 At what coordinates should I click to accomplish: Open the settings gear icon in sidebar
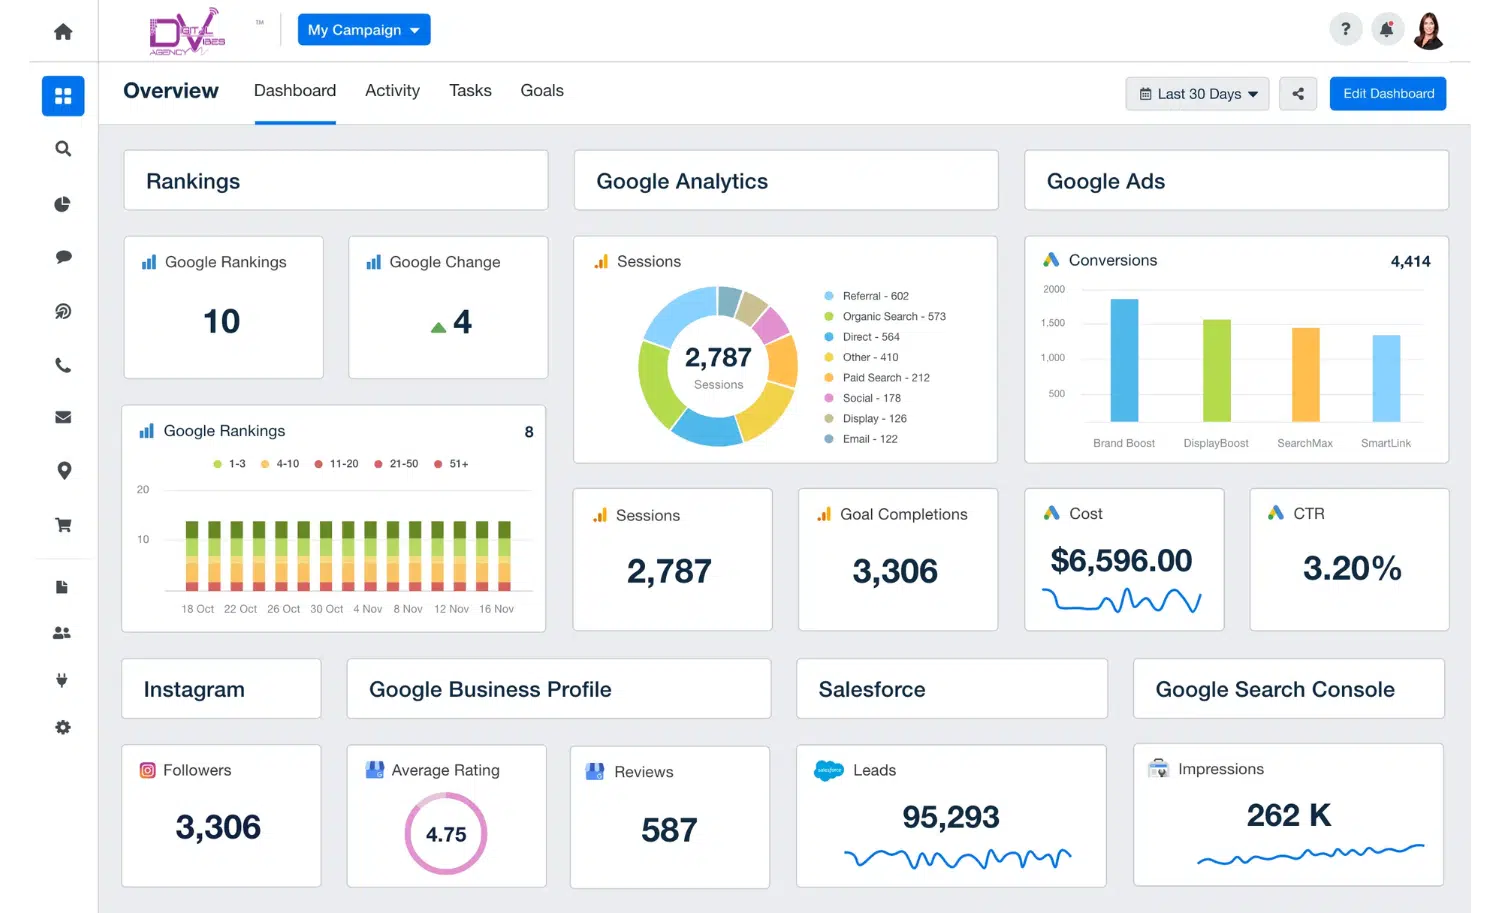click(x=63, y=727)
